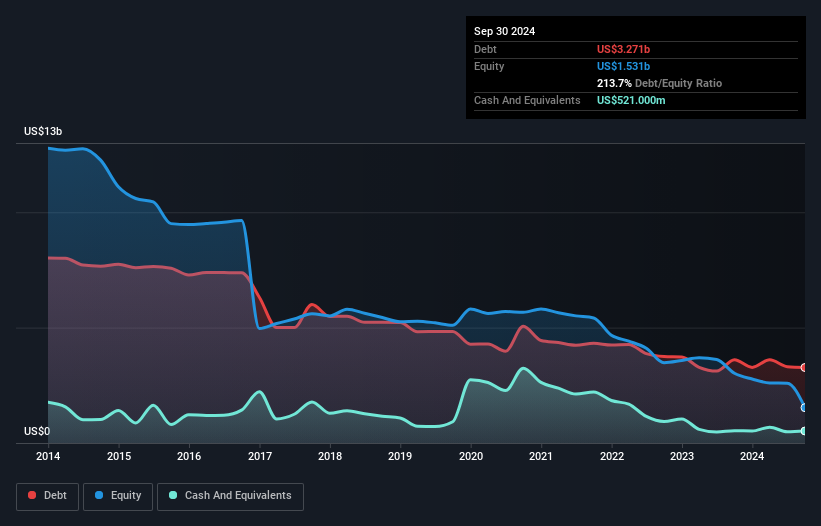Click the US$0 axis label
The width and height of the screenshot is (821, 526).
tap(37, 431)
